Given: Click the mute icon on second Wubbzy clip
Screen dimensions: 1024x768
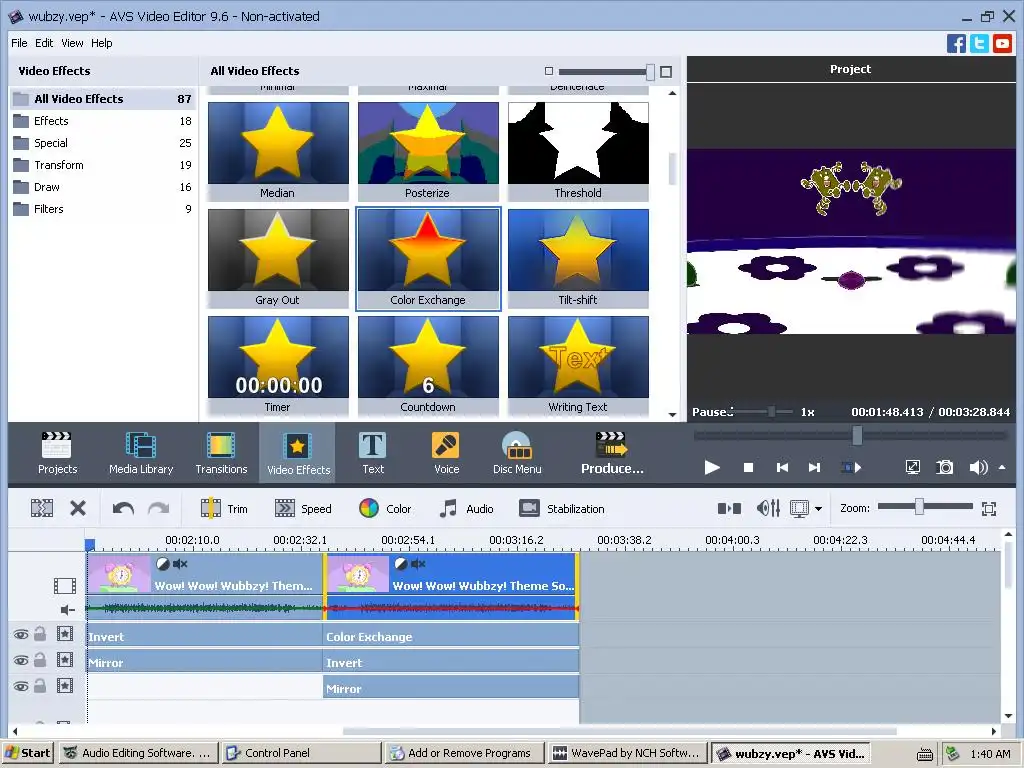Looking at the screenshot, I should point(418,563).
